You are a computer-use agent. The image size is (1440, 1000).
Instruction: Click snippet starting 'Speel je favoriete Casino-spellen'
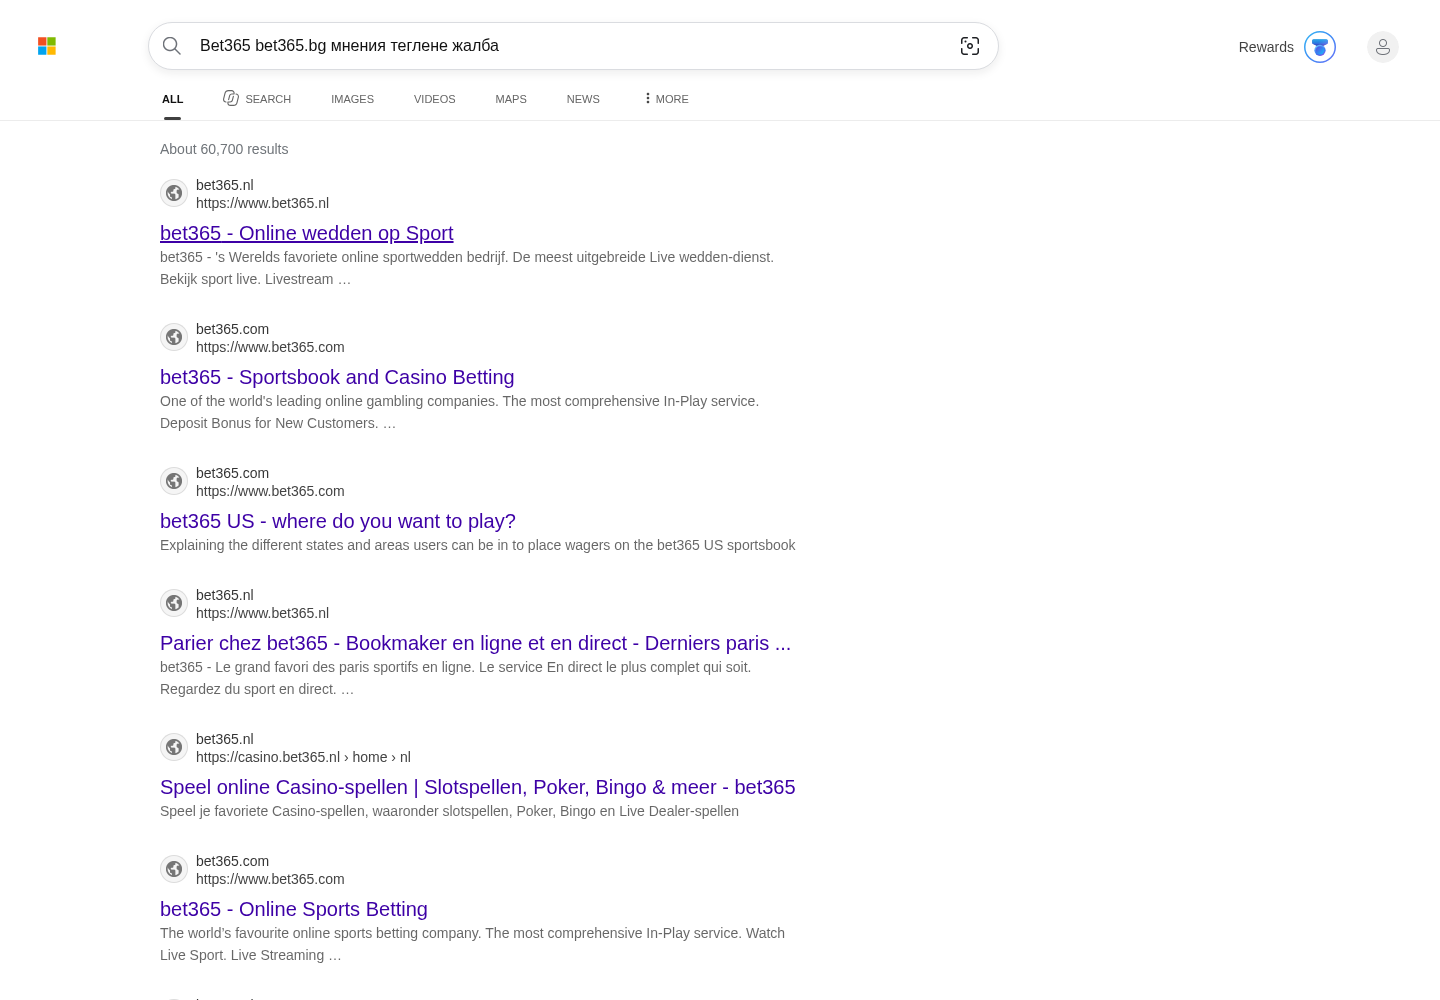click(450, 811)
